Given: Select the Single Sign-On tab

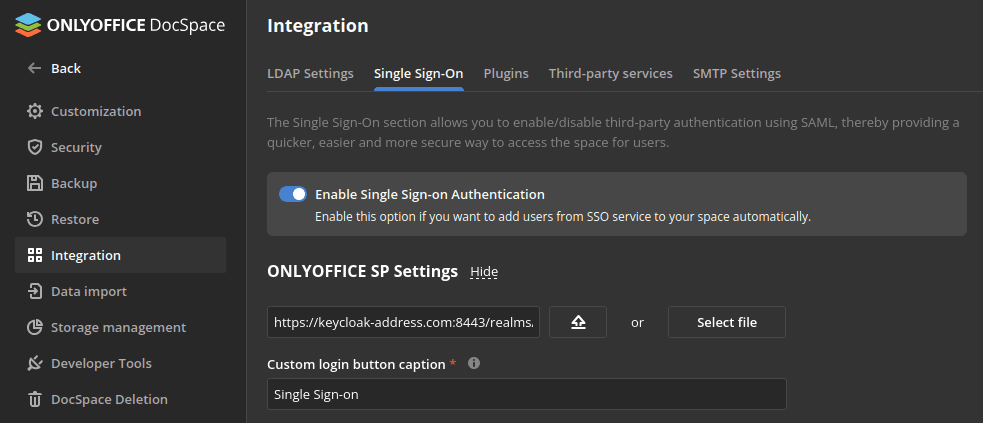Looking at the screenshot, I should pyautogui.click(x=419, y=73).
